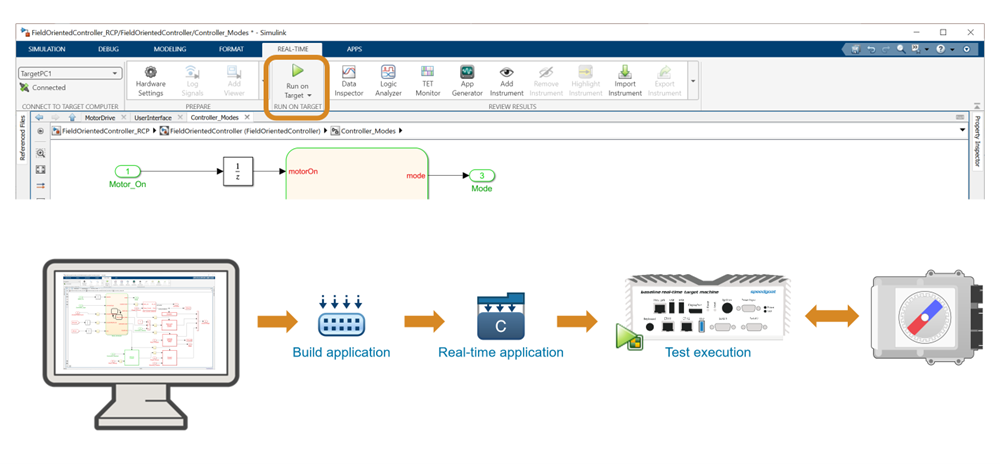Image resolution: width=1000 pixels, height=464 pixels.
Task: Select the Motor_On input port block
Action: (128, 171)
